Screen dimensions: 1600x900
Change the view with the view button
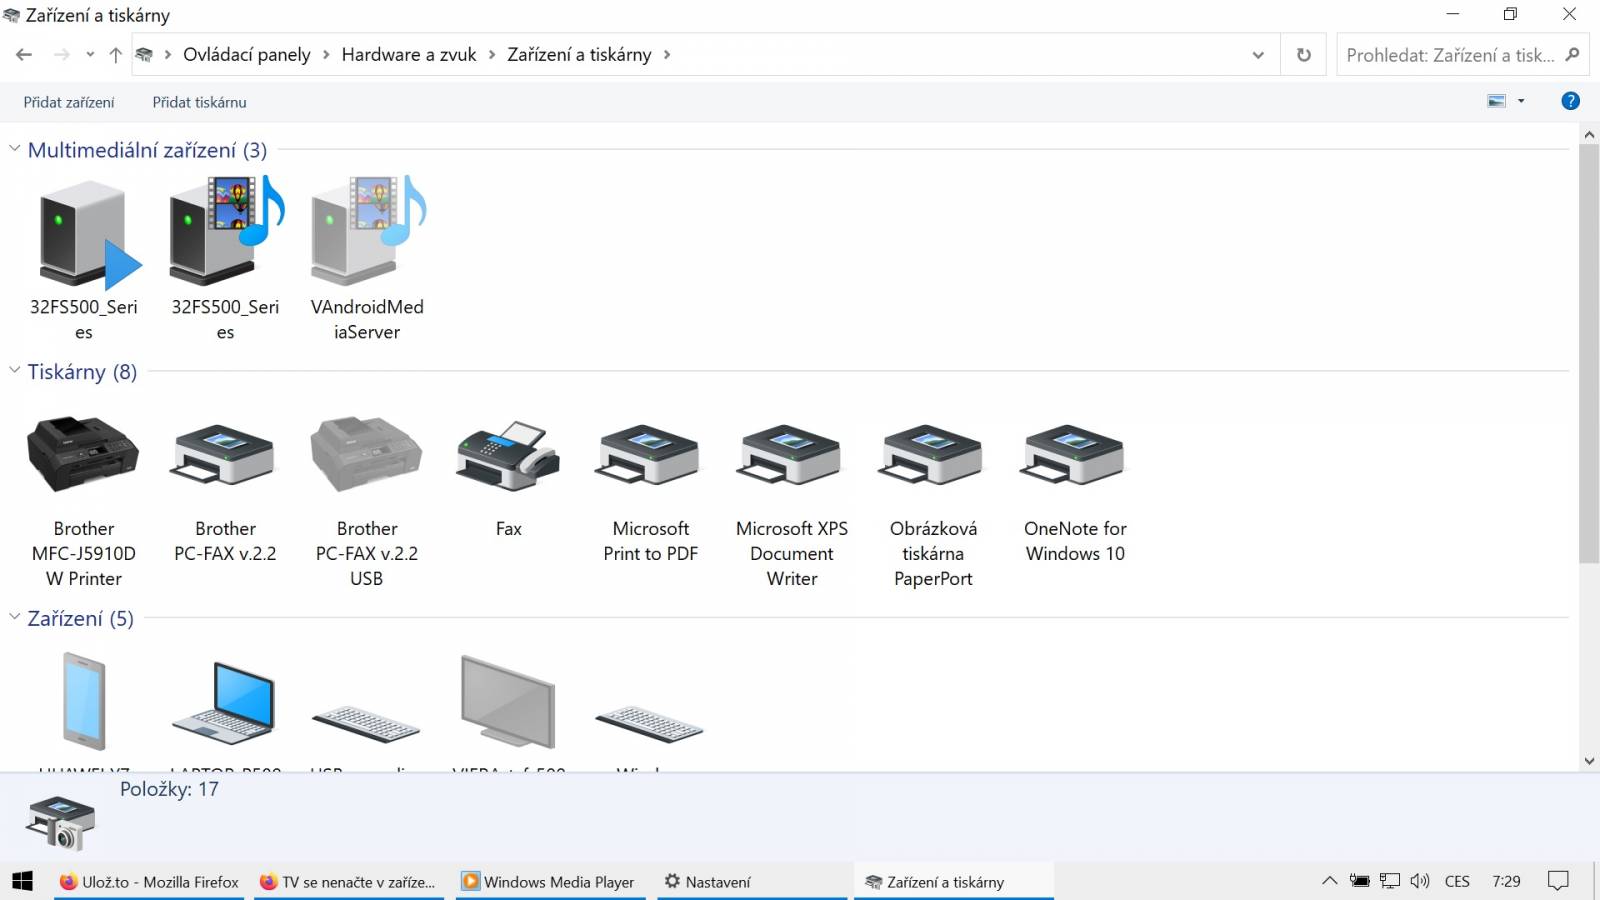click(1497, 101)
